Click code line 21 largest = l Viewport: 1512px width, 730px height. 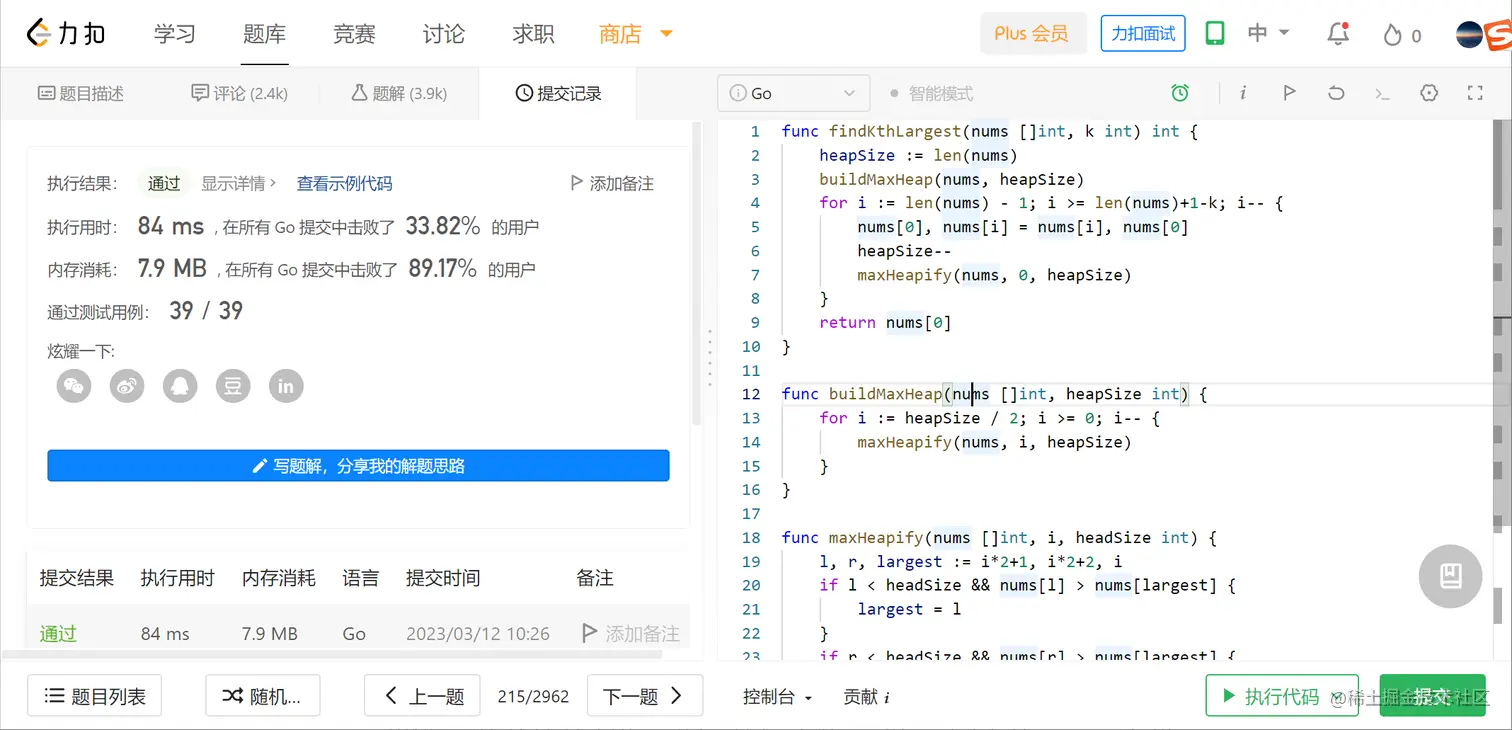pyautogui.click(x=909, y=609)
